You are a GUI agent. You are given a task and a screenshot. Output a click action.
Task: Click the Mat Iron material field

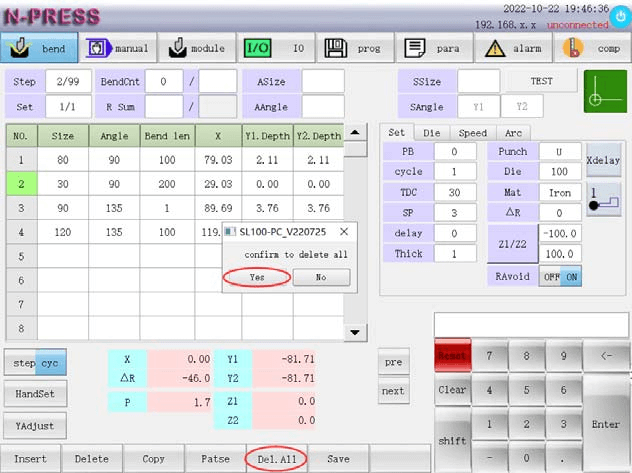tap(559, 192)
